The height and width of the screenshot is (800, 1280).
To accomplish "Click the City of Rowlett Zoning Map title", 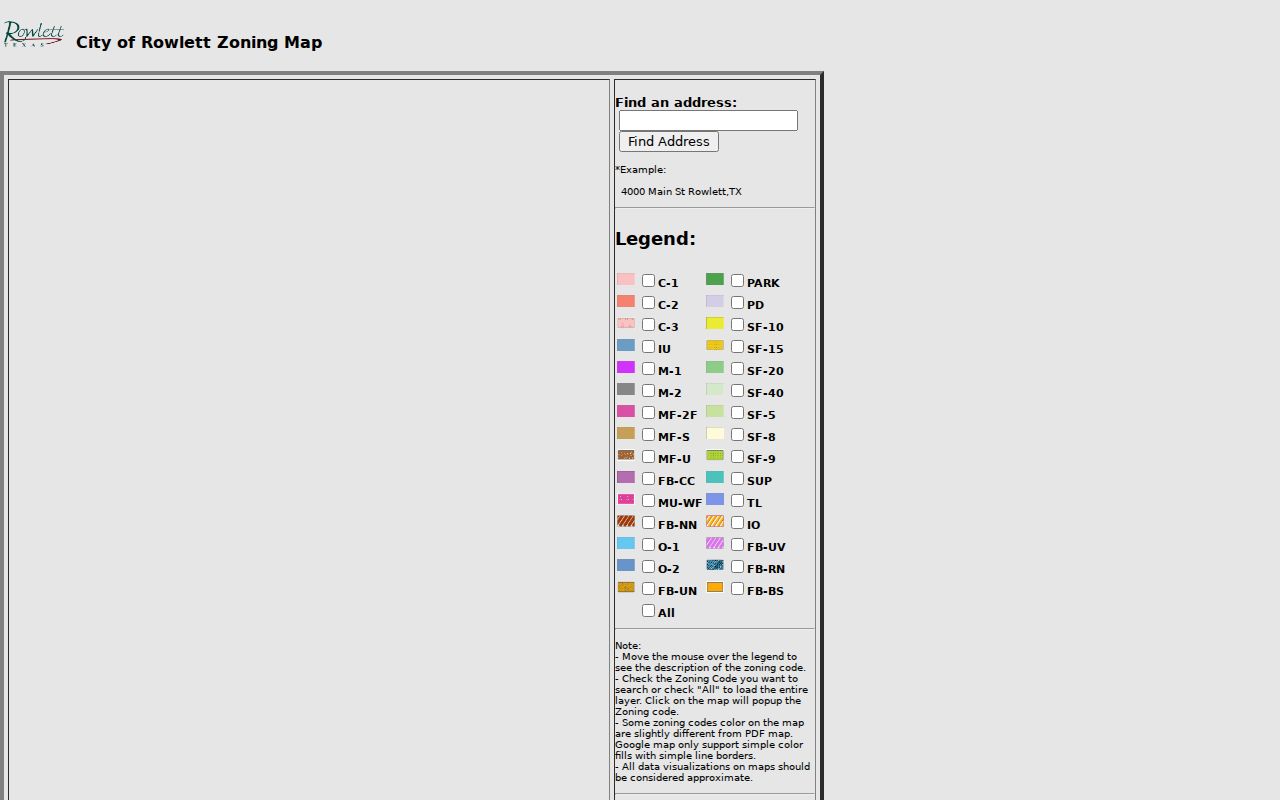I will 199,42.
